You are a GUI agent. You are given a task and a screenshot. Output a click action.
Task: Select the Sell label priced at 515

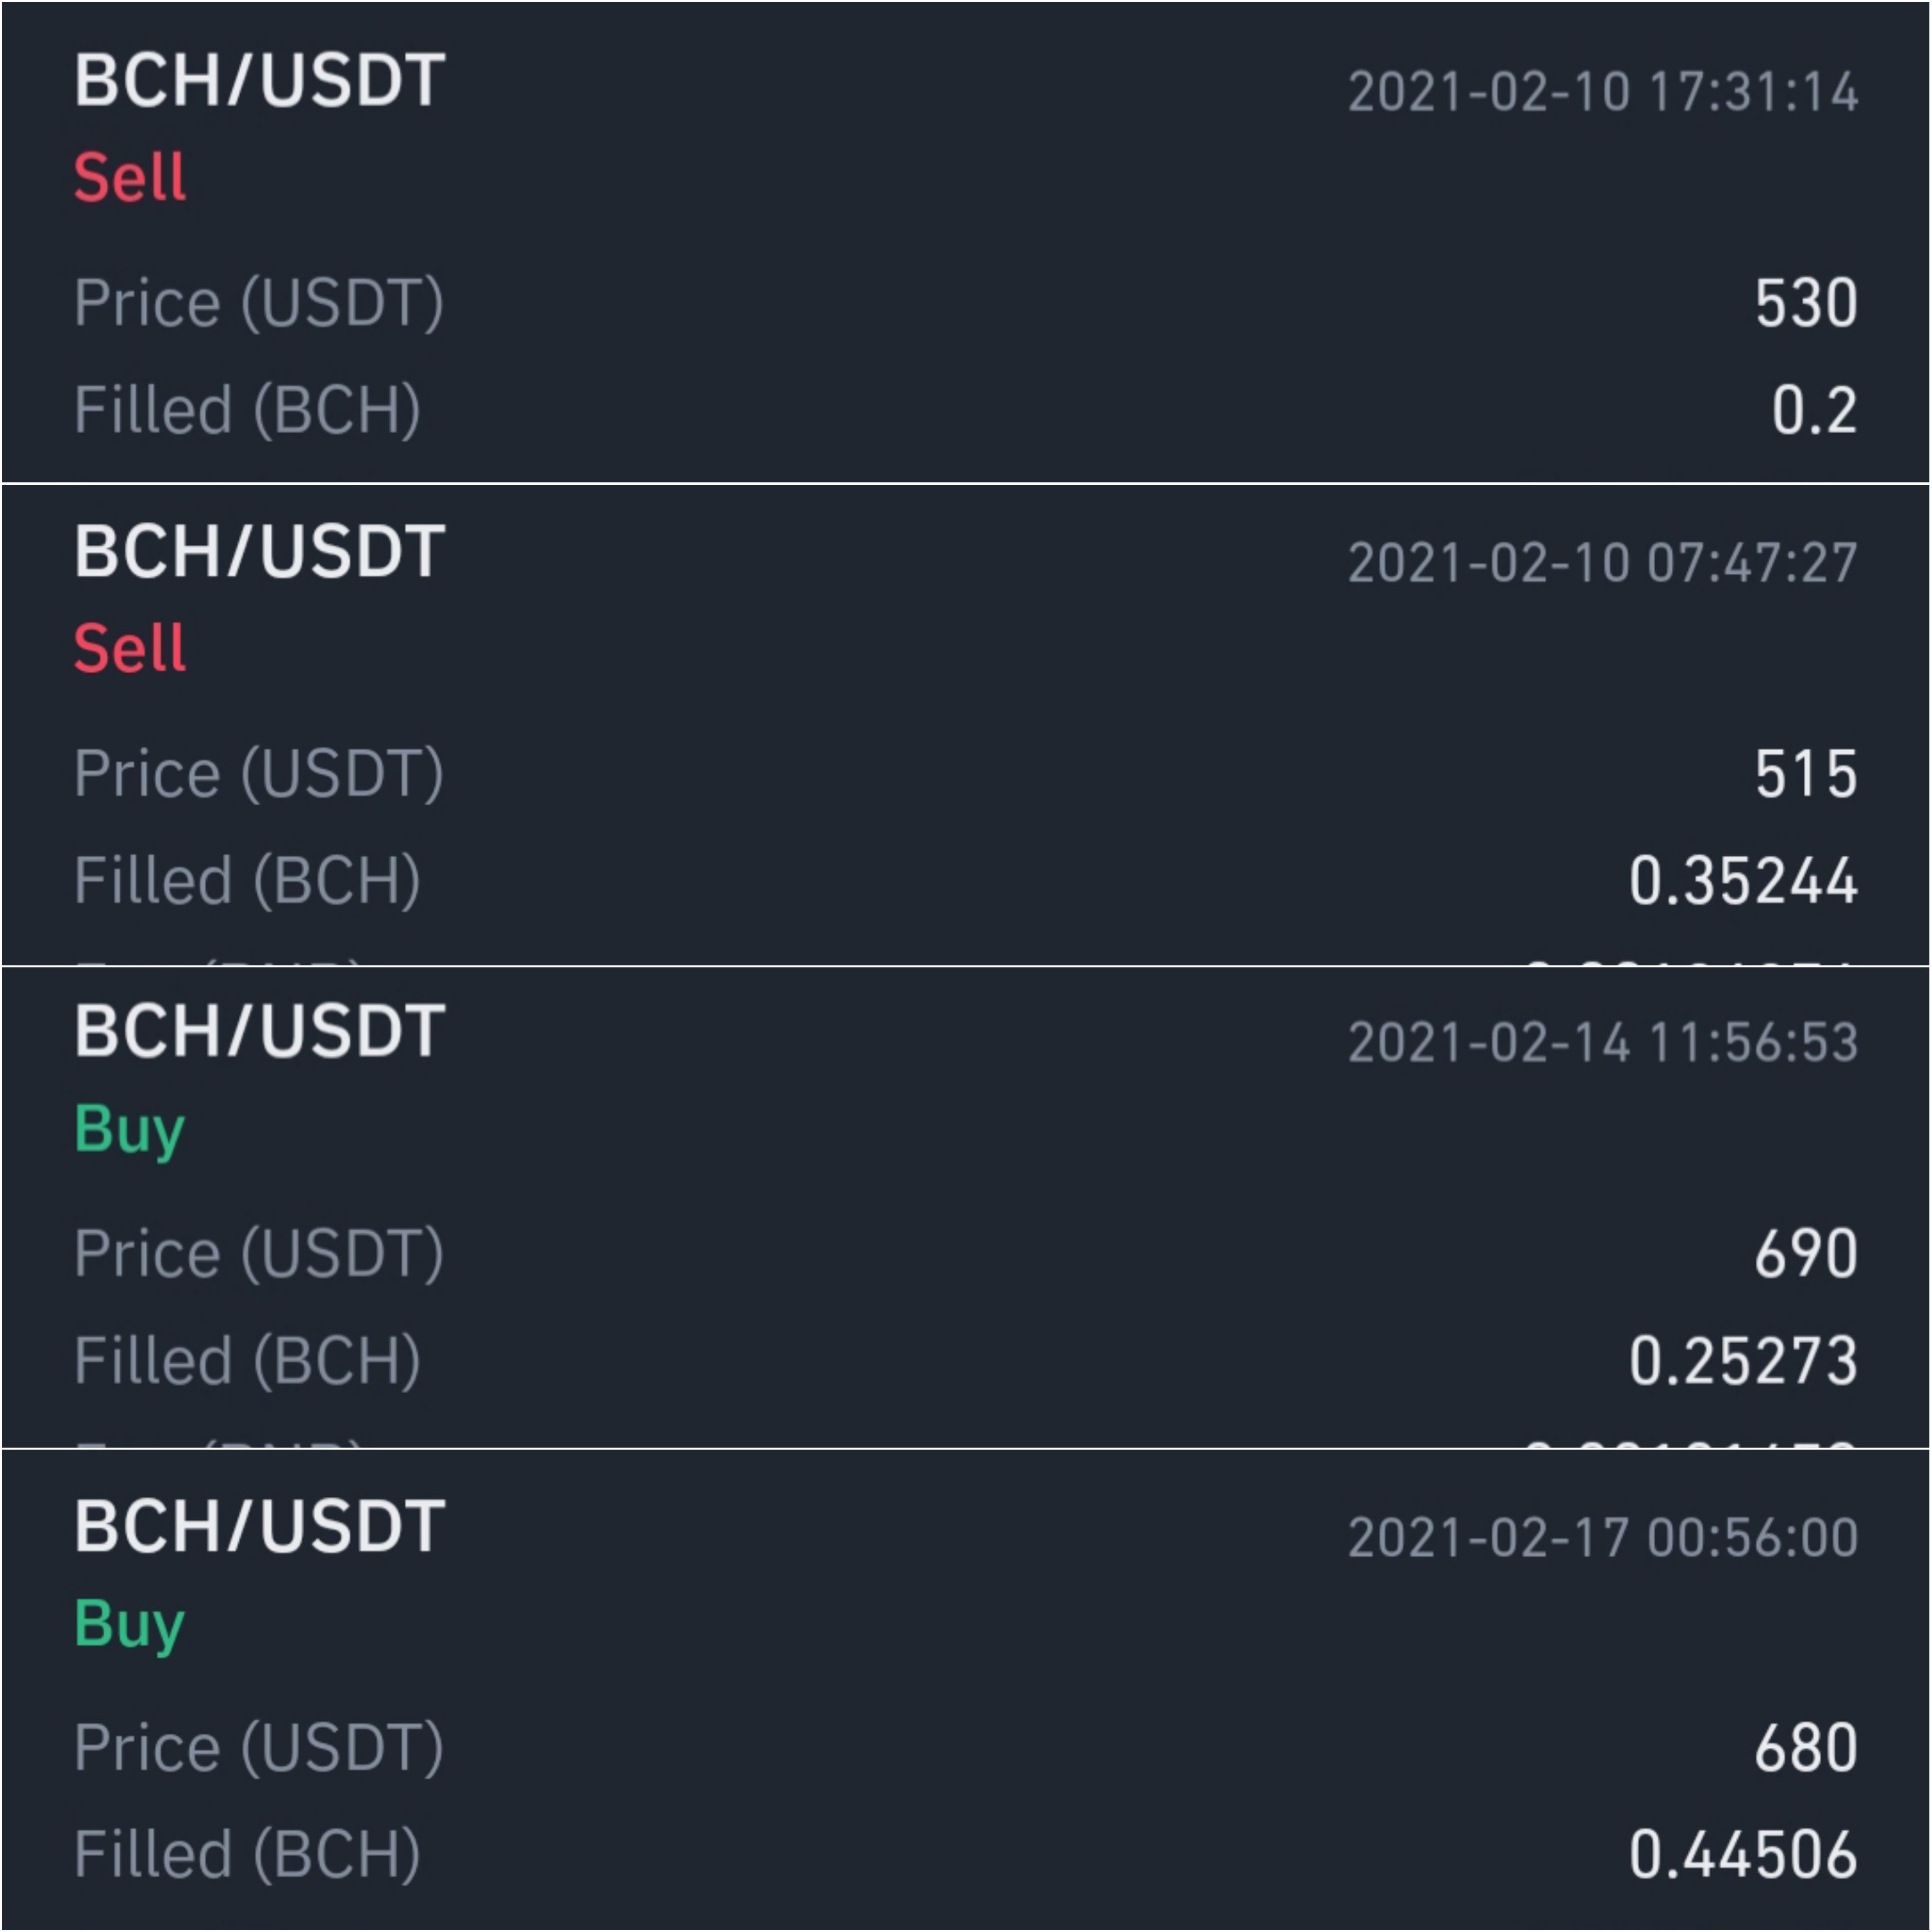pos(130,648)
